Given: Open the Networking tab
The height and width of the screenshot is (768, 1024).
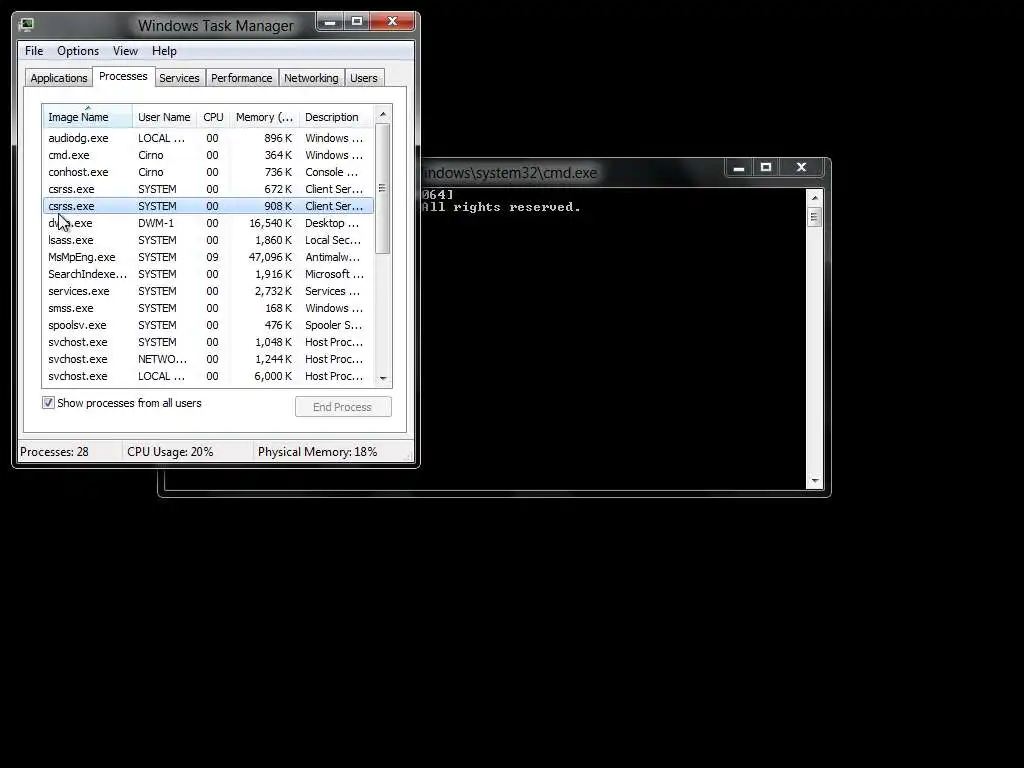Looking at the screenshot, I should tap(311, 78).
